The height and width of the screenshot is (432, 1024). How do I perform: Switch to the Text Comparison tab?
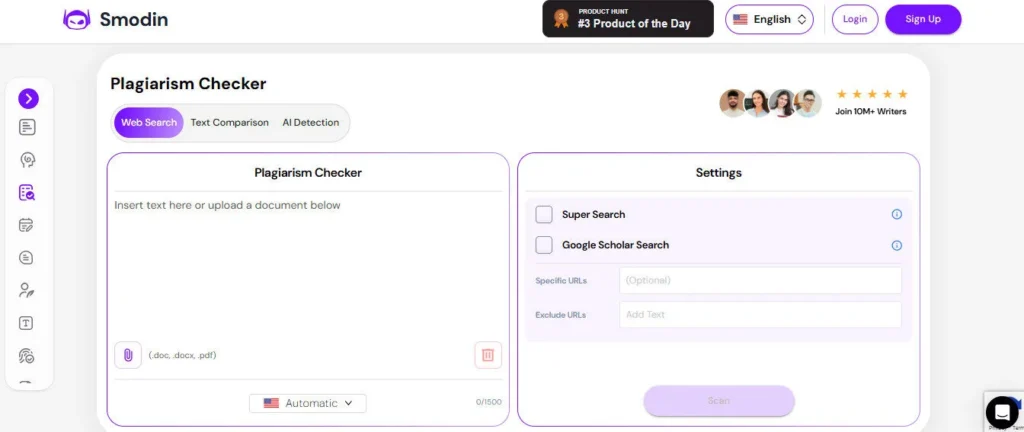[230, 123]
